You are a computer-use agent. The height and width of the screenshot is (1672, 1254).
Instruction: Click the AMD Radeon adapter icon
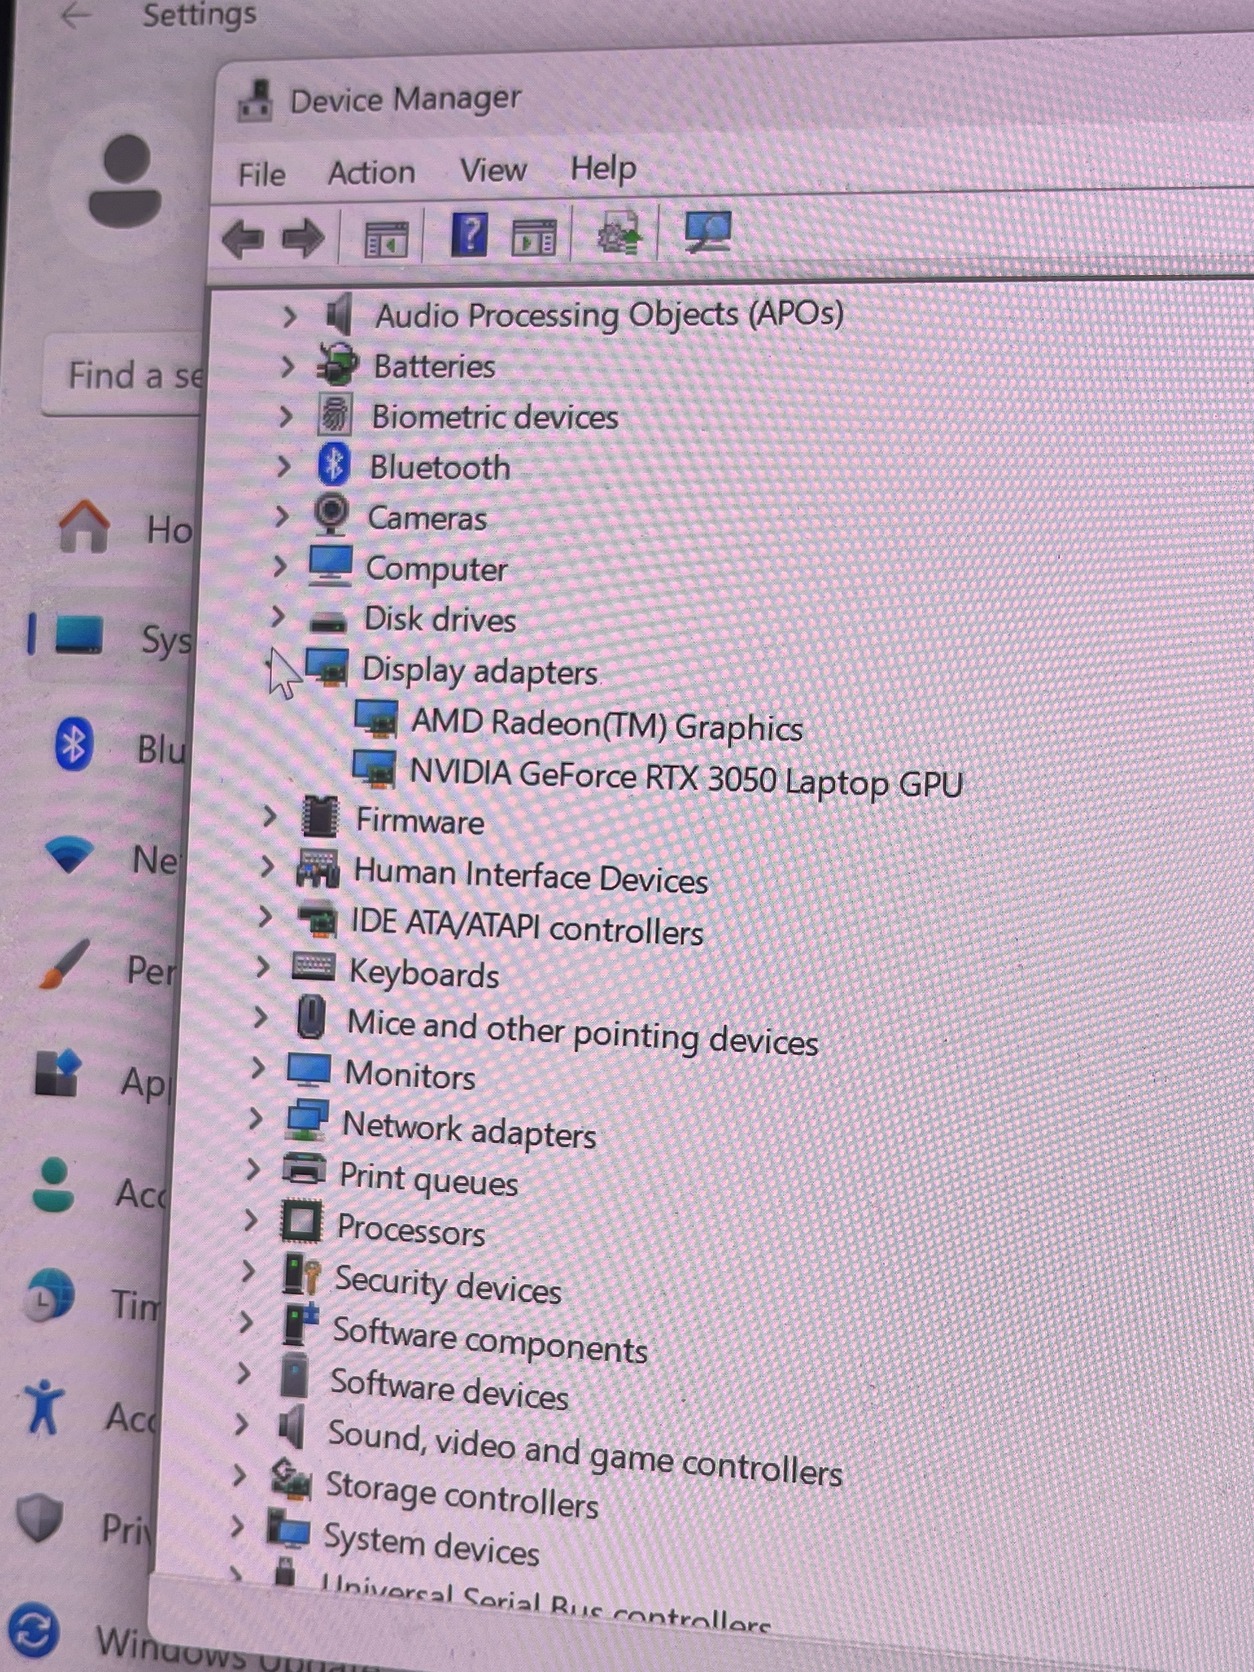[x=377, y=719]
